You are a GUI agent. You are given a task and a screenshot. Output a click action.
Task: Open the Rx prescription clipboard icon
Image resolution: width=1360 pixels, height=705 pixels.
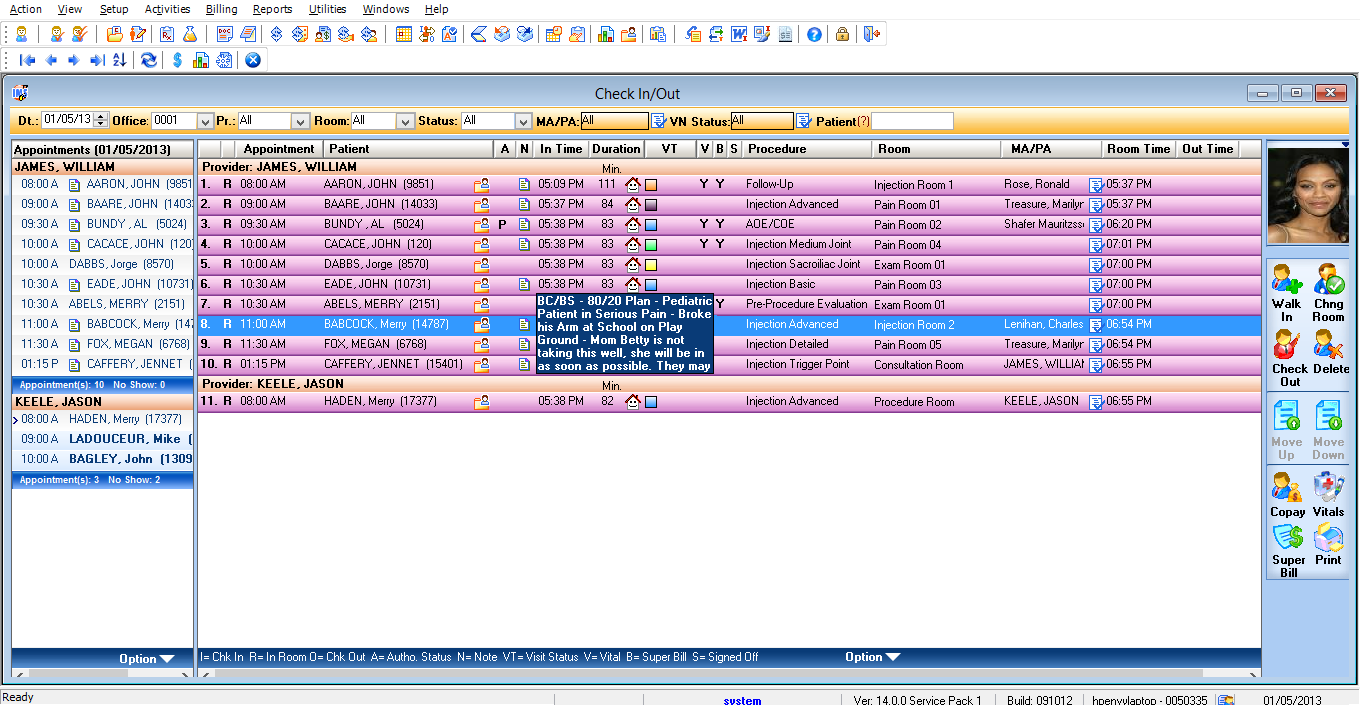coord(167,34)
